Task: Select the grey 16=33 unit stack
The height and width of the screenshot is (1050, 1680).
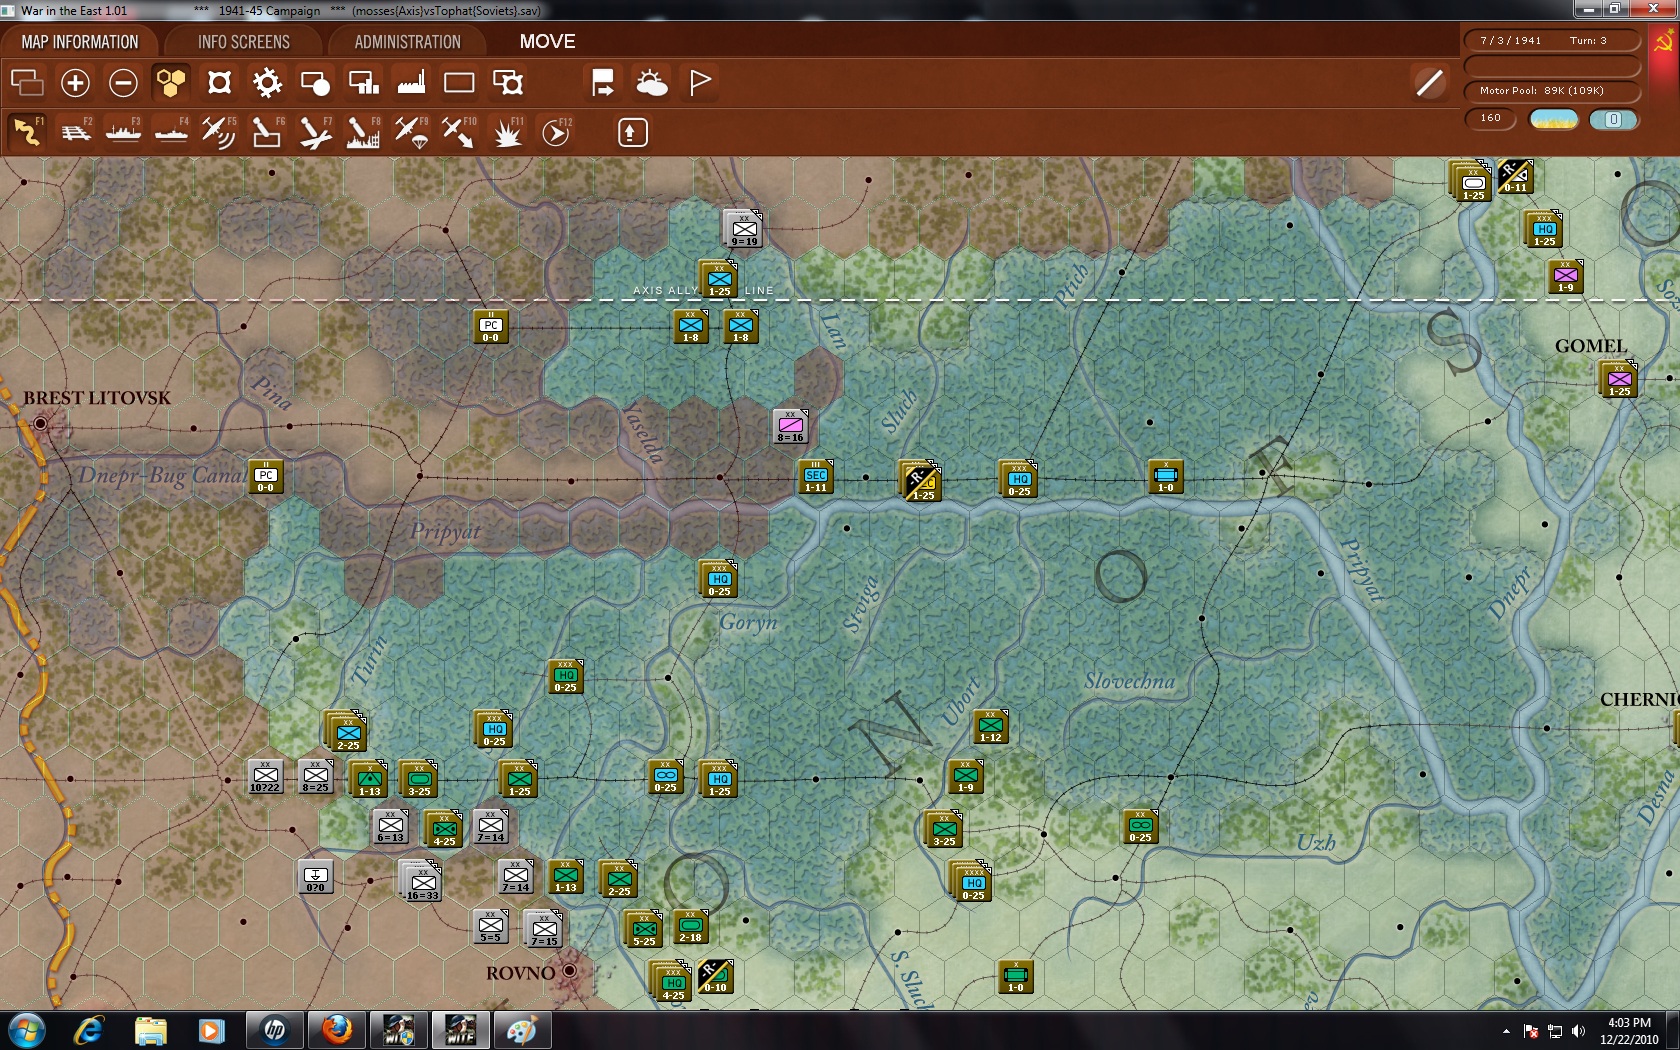Action: point(422,882)
